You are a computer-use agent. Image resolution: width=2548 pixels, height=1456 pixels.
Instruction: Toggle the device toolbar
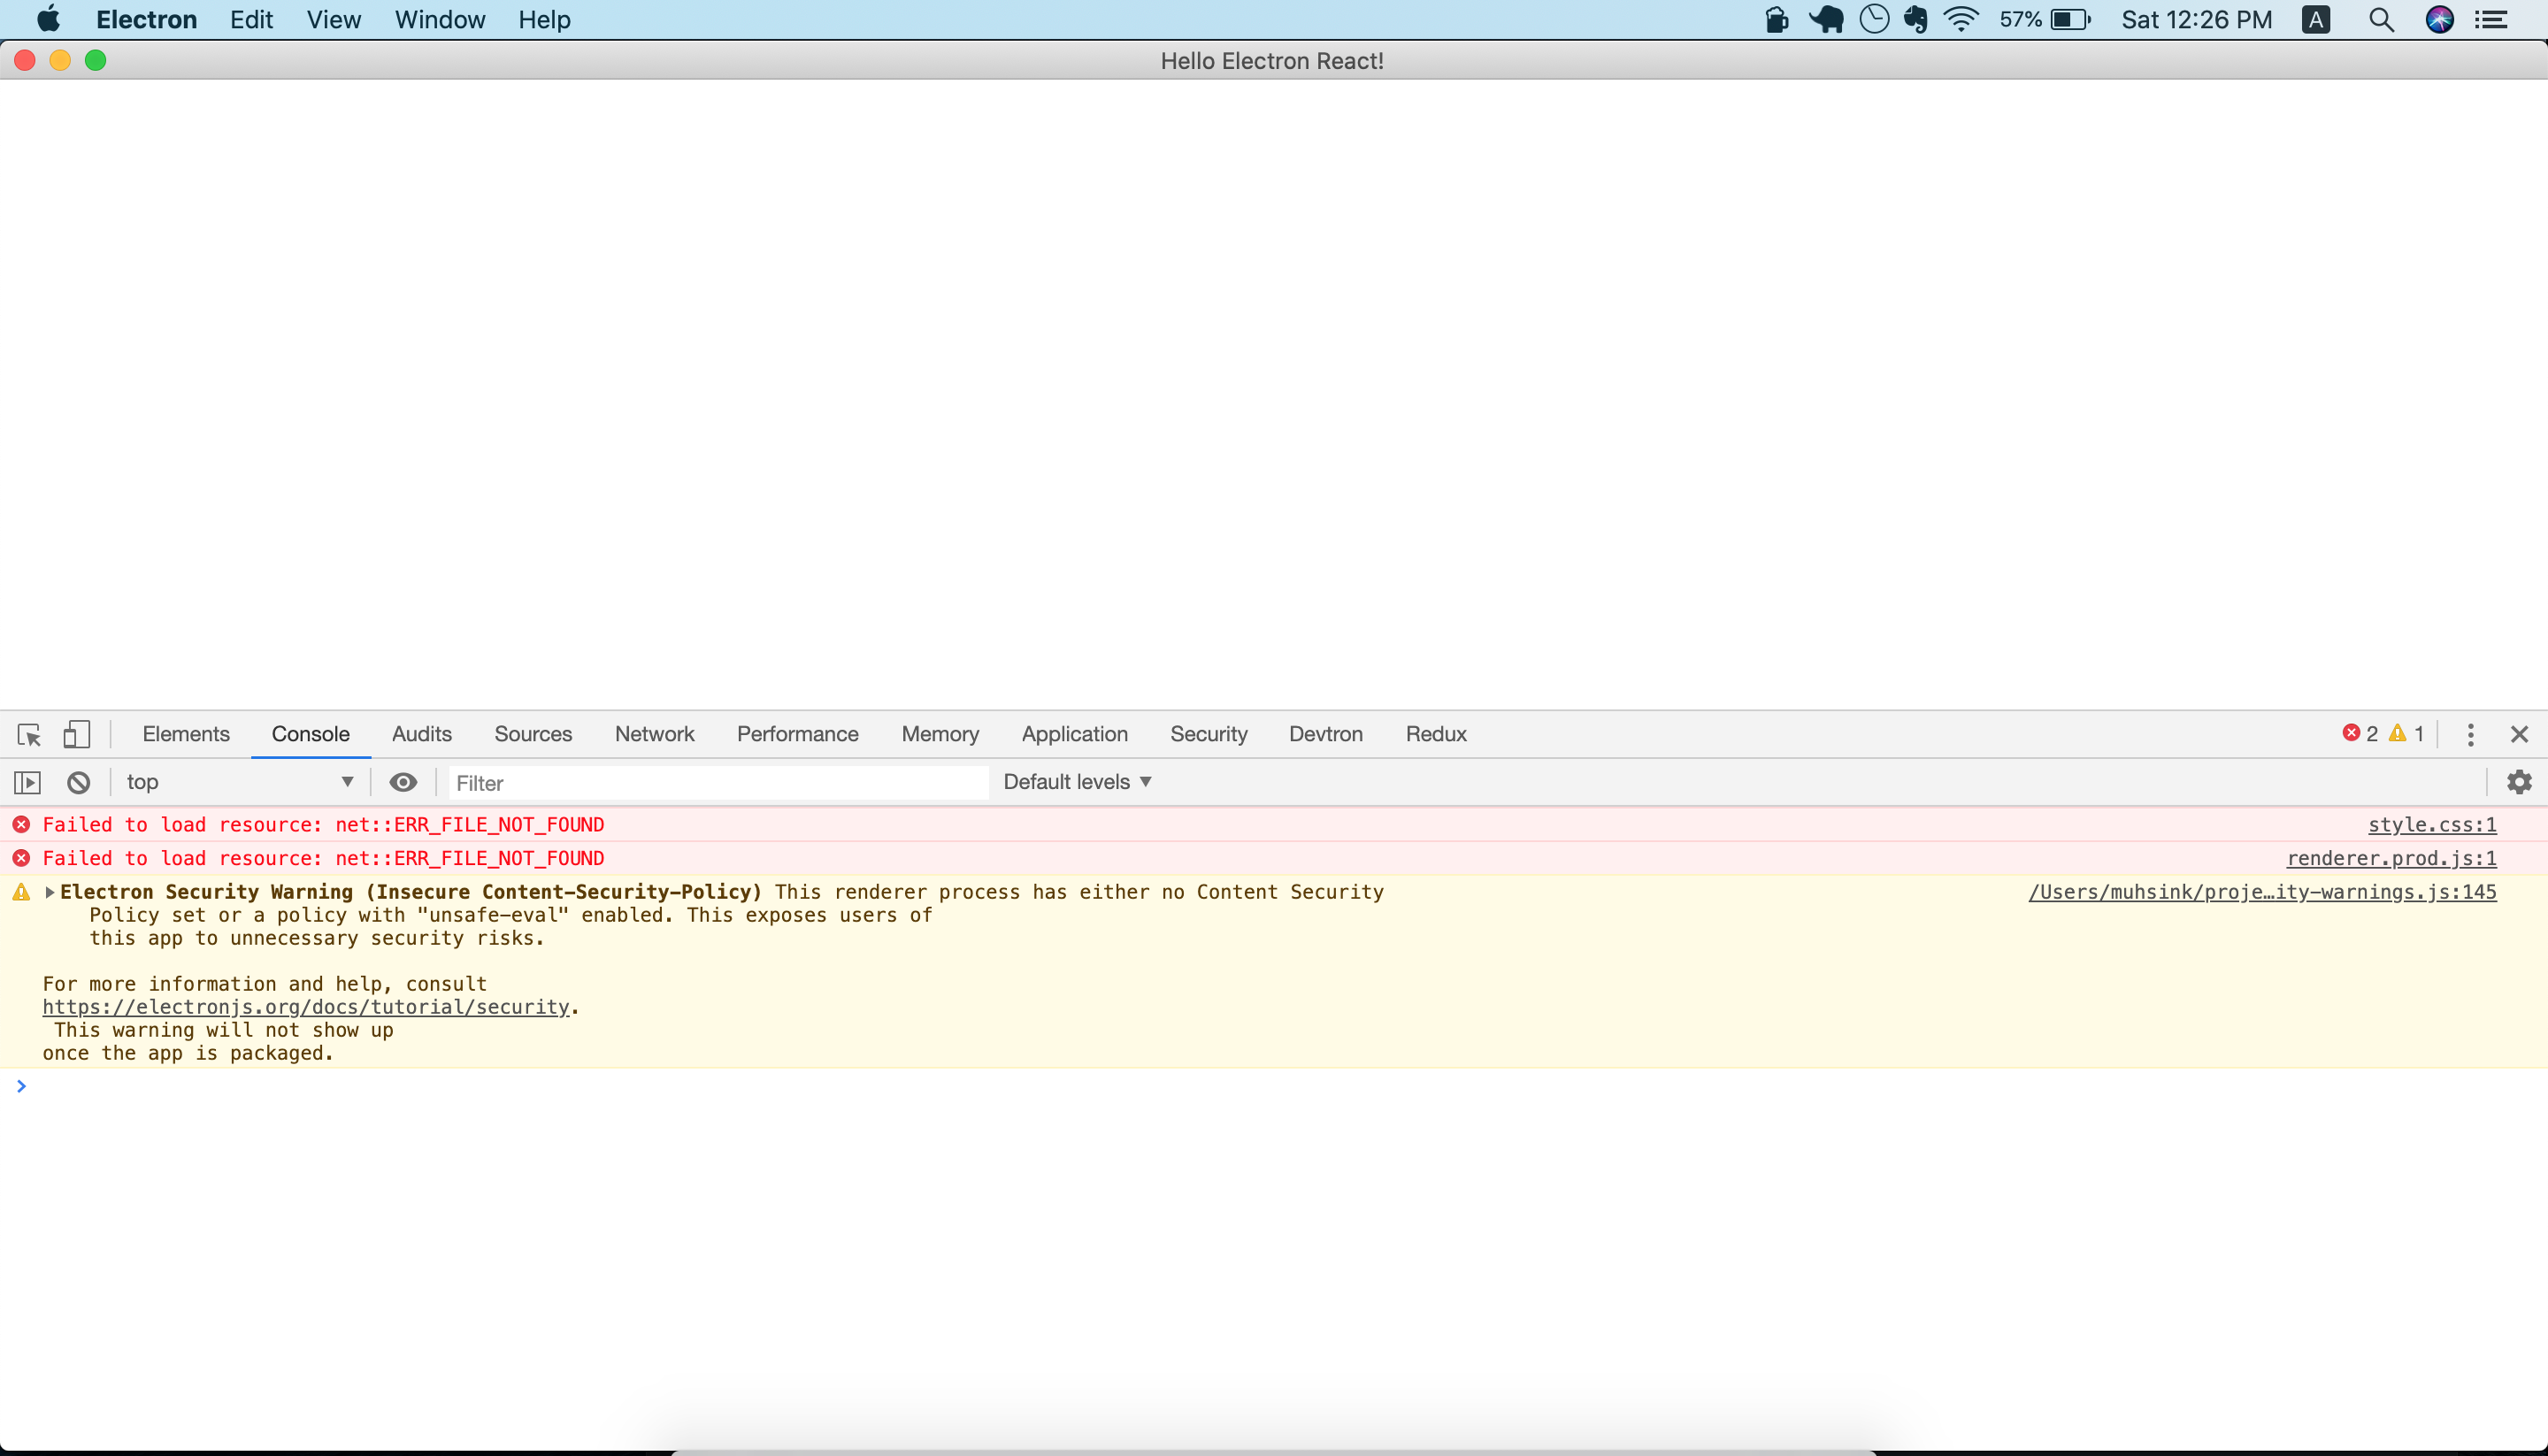coord(76,734)
